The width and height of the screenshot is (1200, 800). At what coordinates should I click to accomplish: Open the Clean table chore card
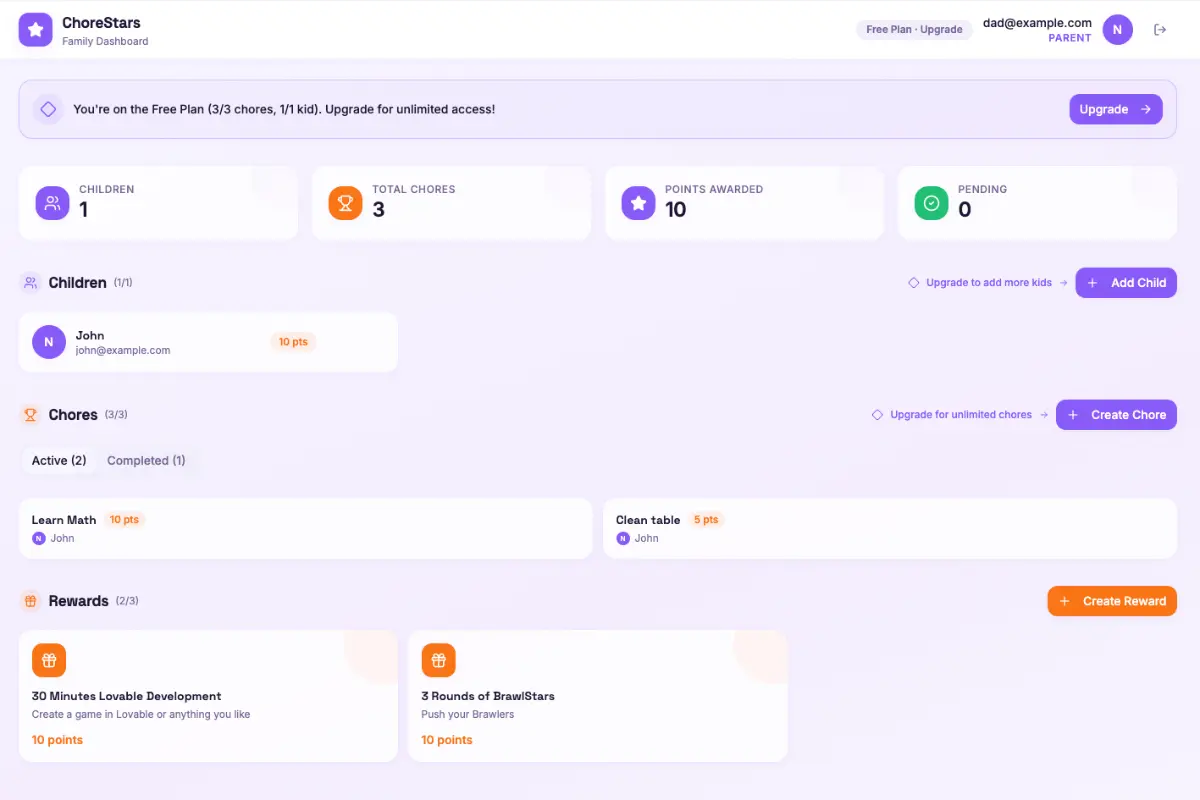(889, 527)
